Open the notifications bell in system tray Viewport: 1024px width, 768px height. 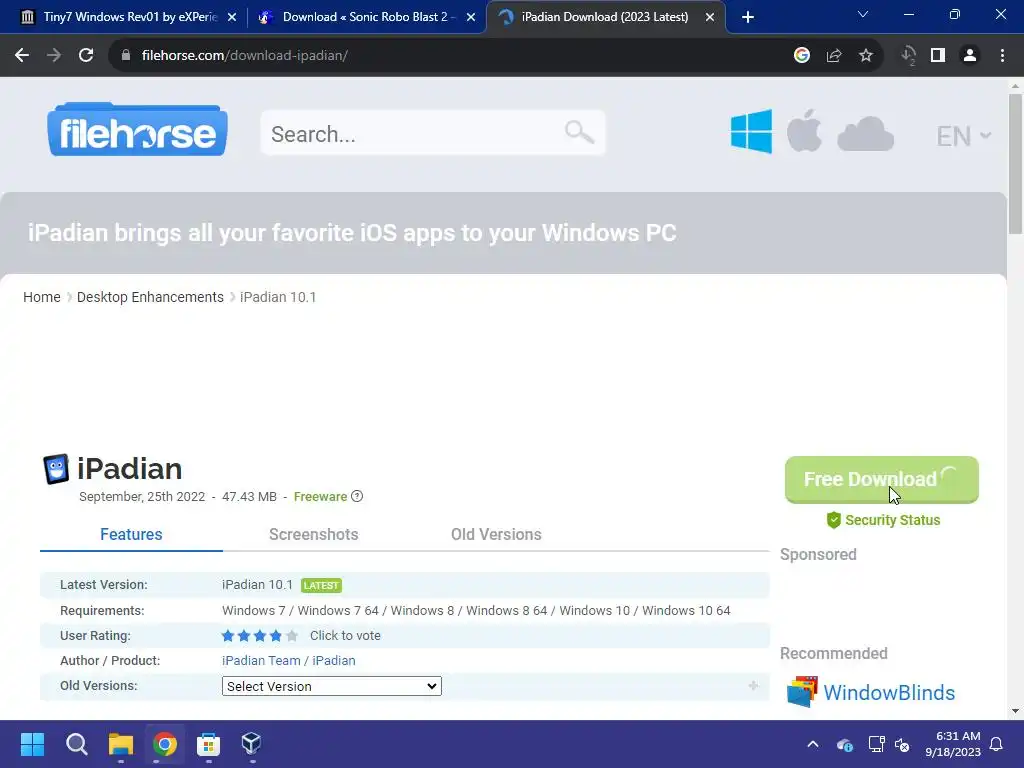(x=997, y=744)
